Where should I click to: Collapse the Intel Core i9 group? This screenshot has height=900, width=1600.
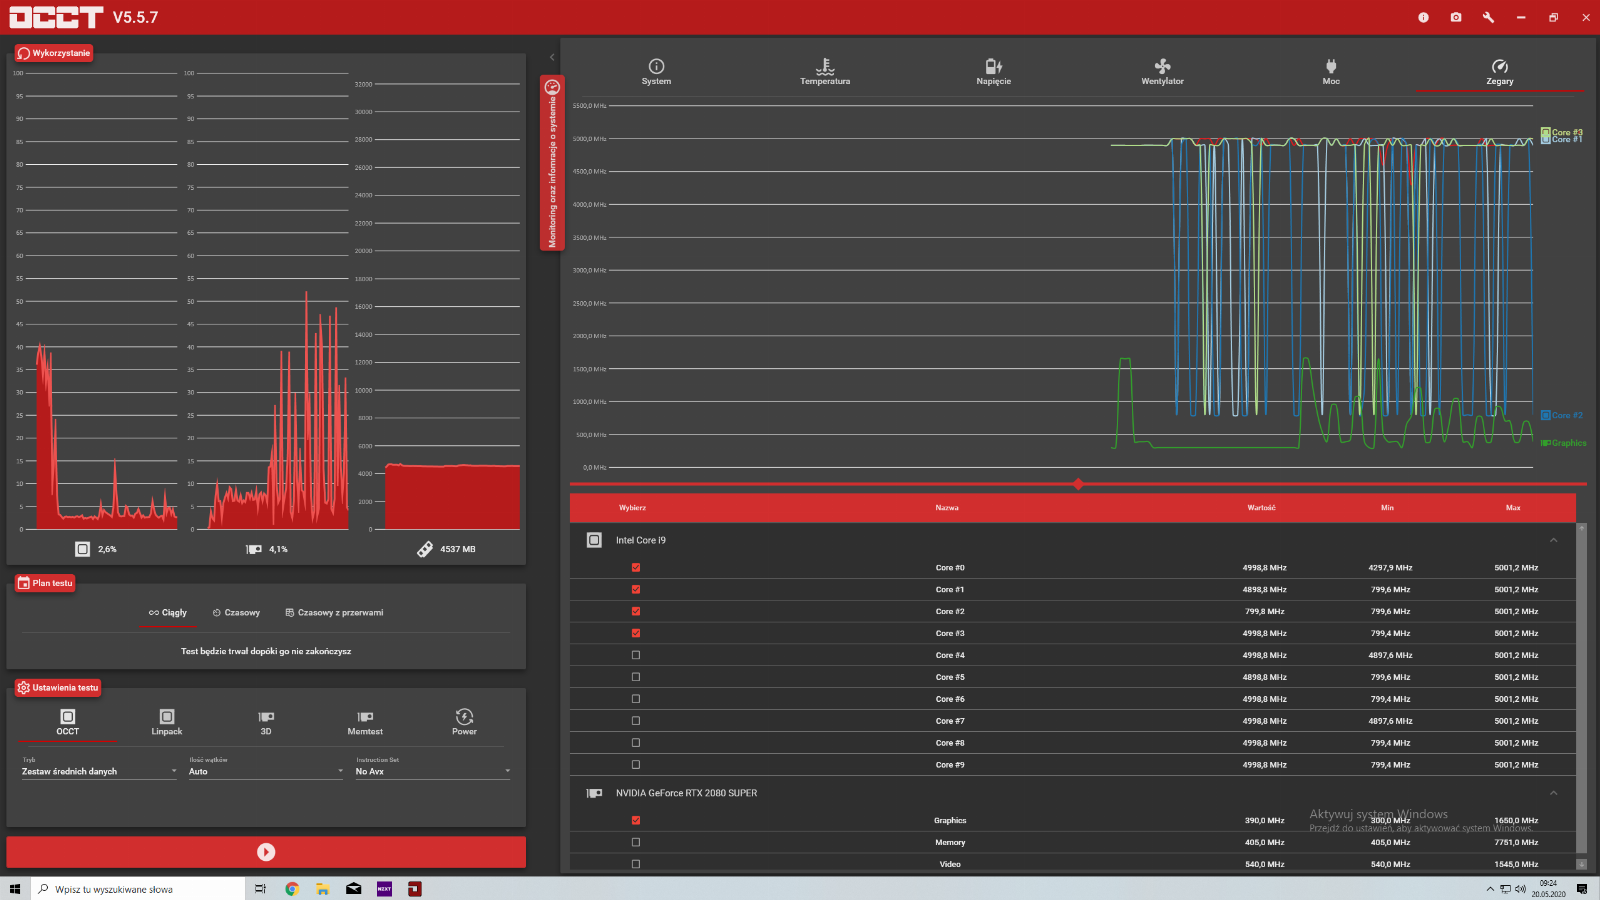point(1553,540)
